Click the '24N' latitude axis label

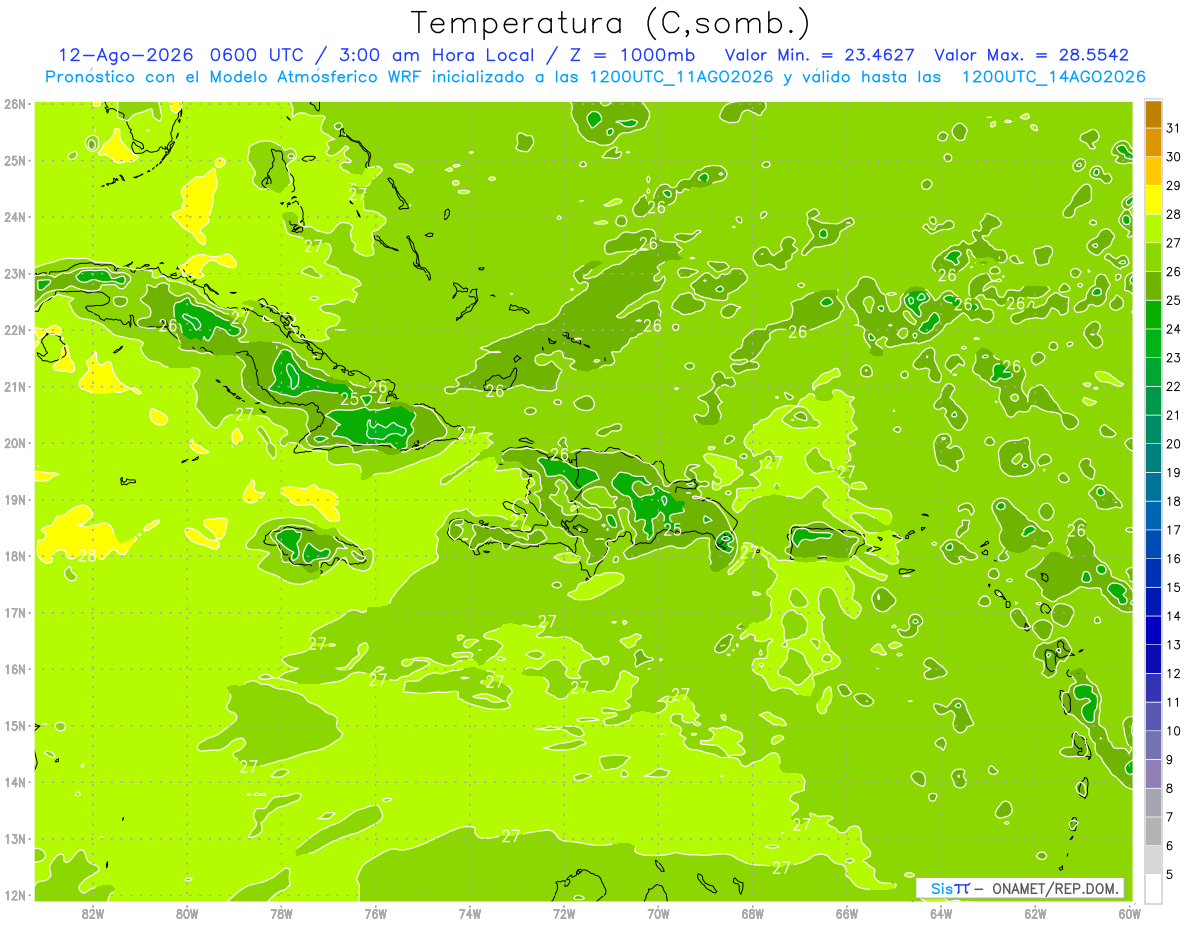click(14, 217)
